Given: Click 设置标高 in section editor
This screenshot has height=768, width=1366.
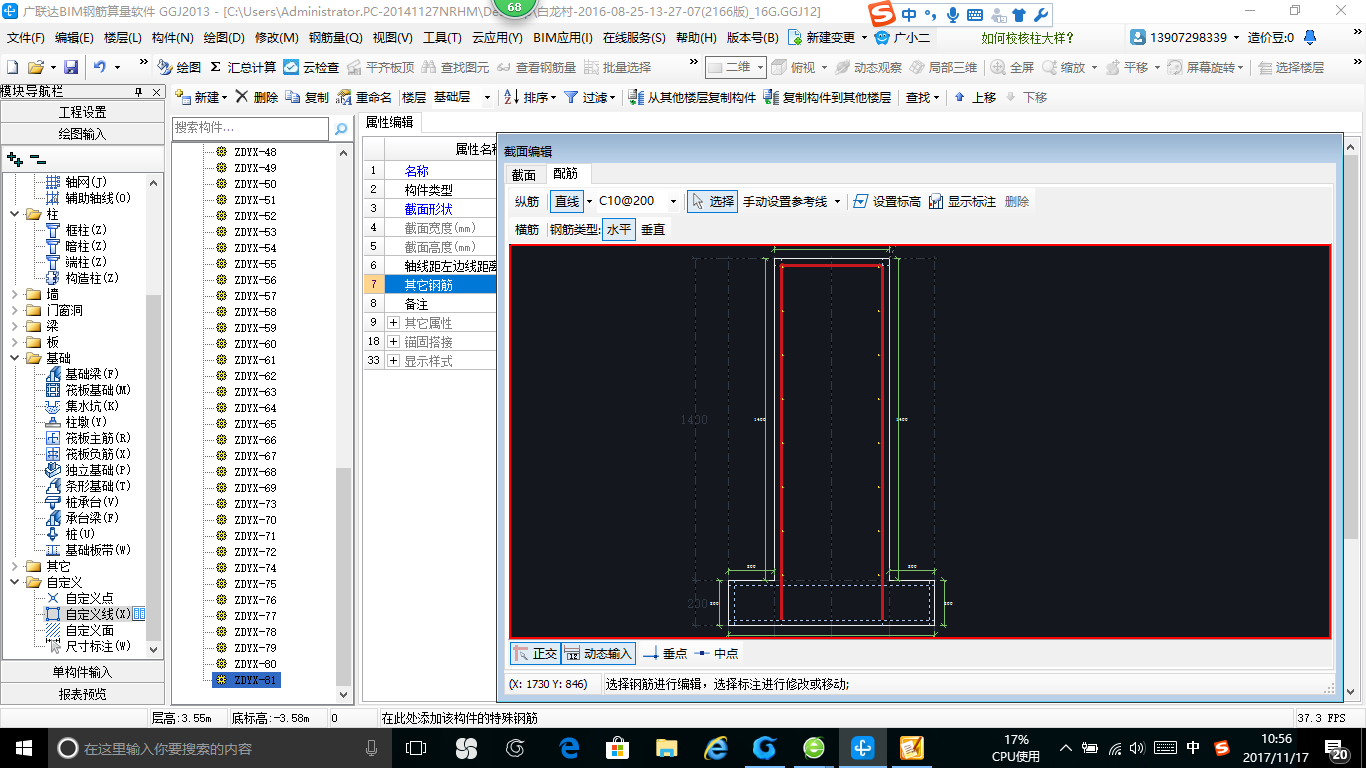Looking at the screenshot, I should 886,201.
